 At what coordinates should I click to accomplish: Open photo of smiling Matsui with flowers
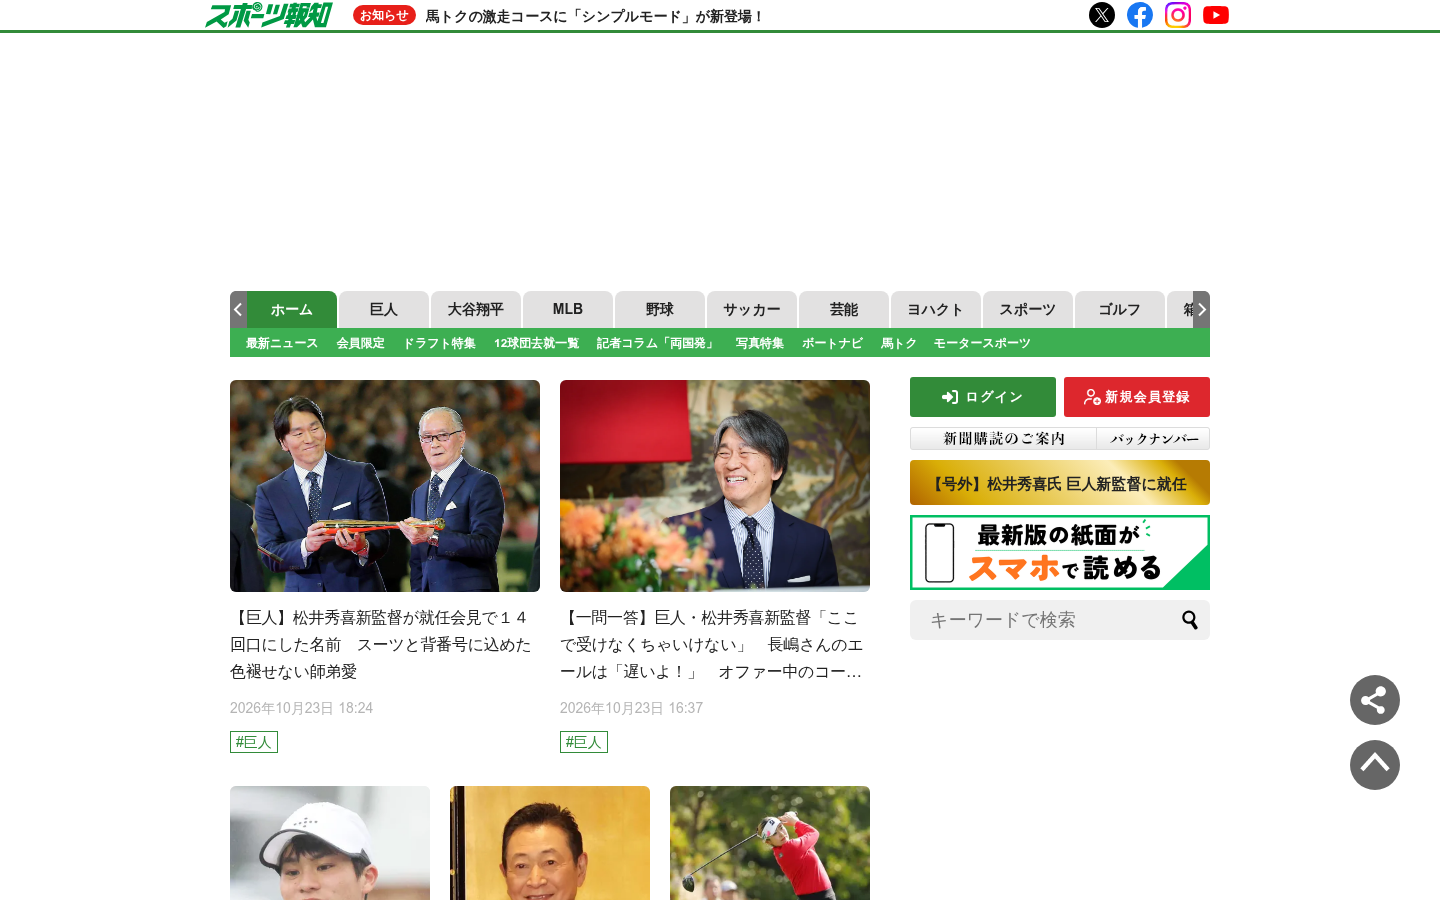click(715, 486)
